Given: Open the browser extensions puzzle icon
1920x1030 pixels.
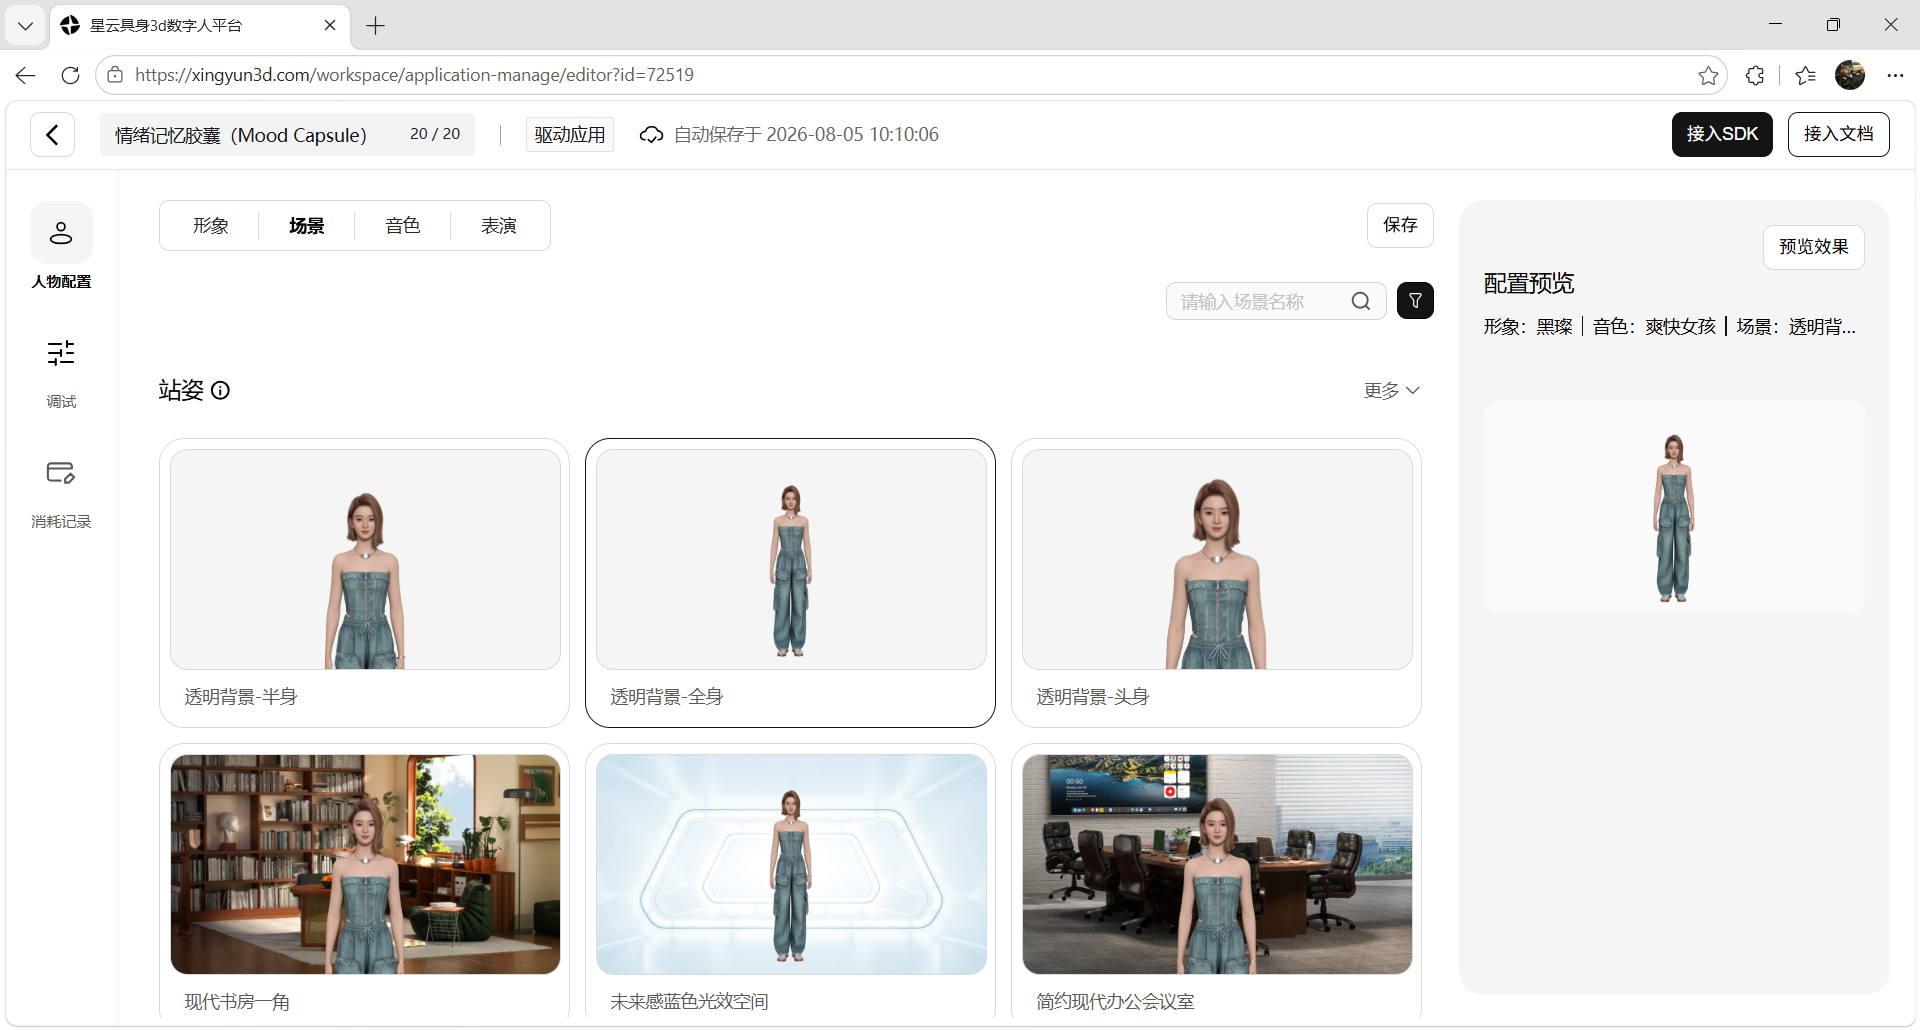Looking at the screenshot, I should (1755, 75).
